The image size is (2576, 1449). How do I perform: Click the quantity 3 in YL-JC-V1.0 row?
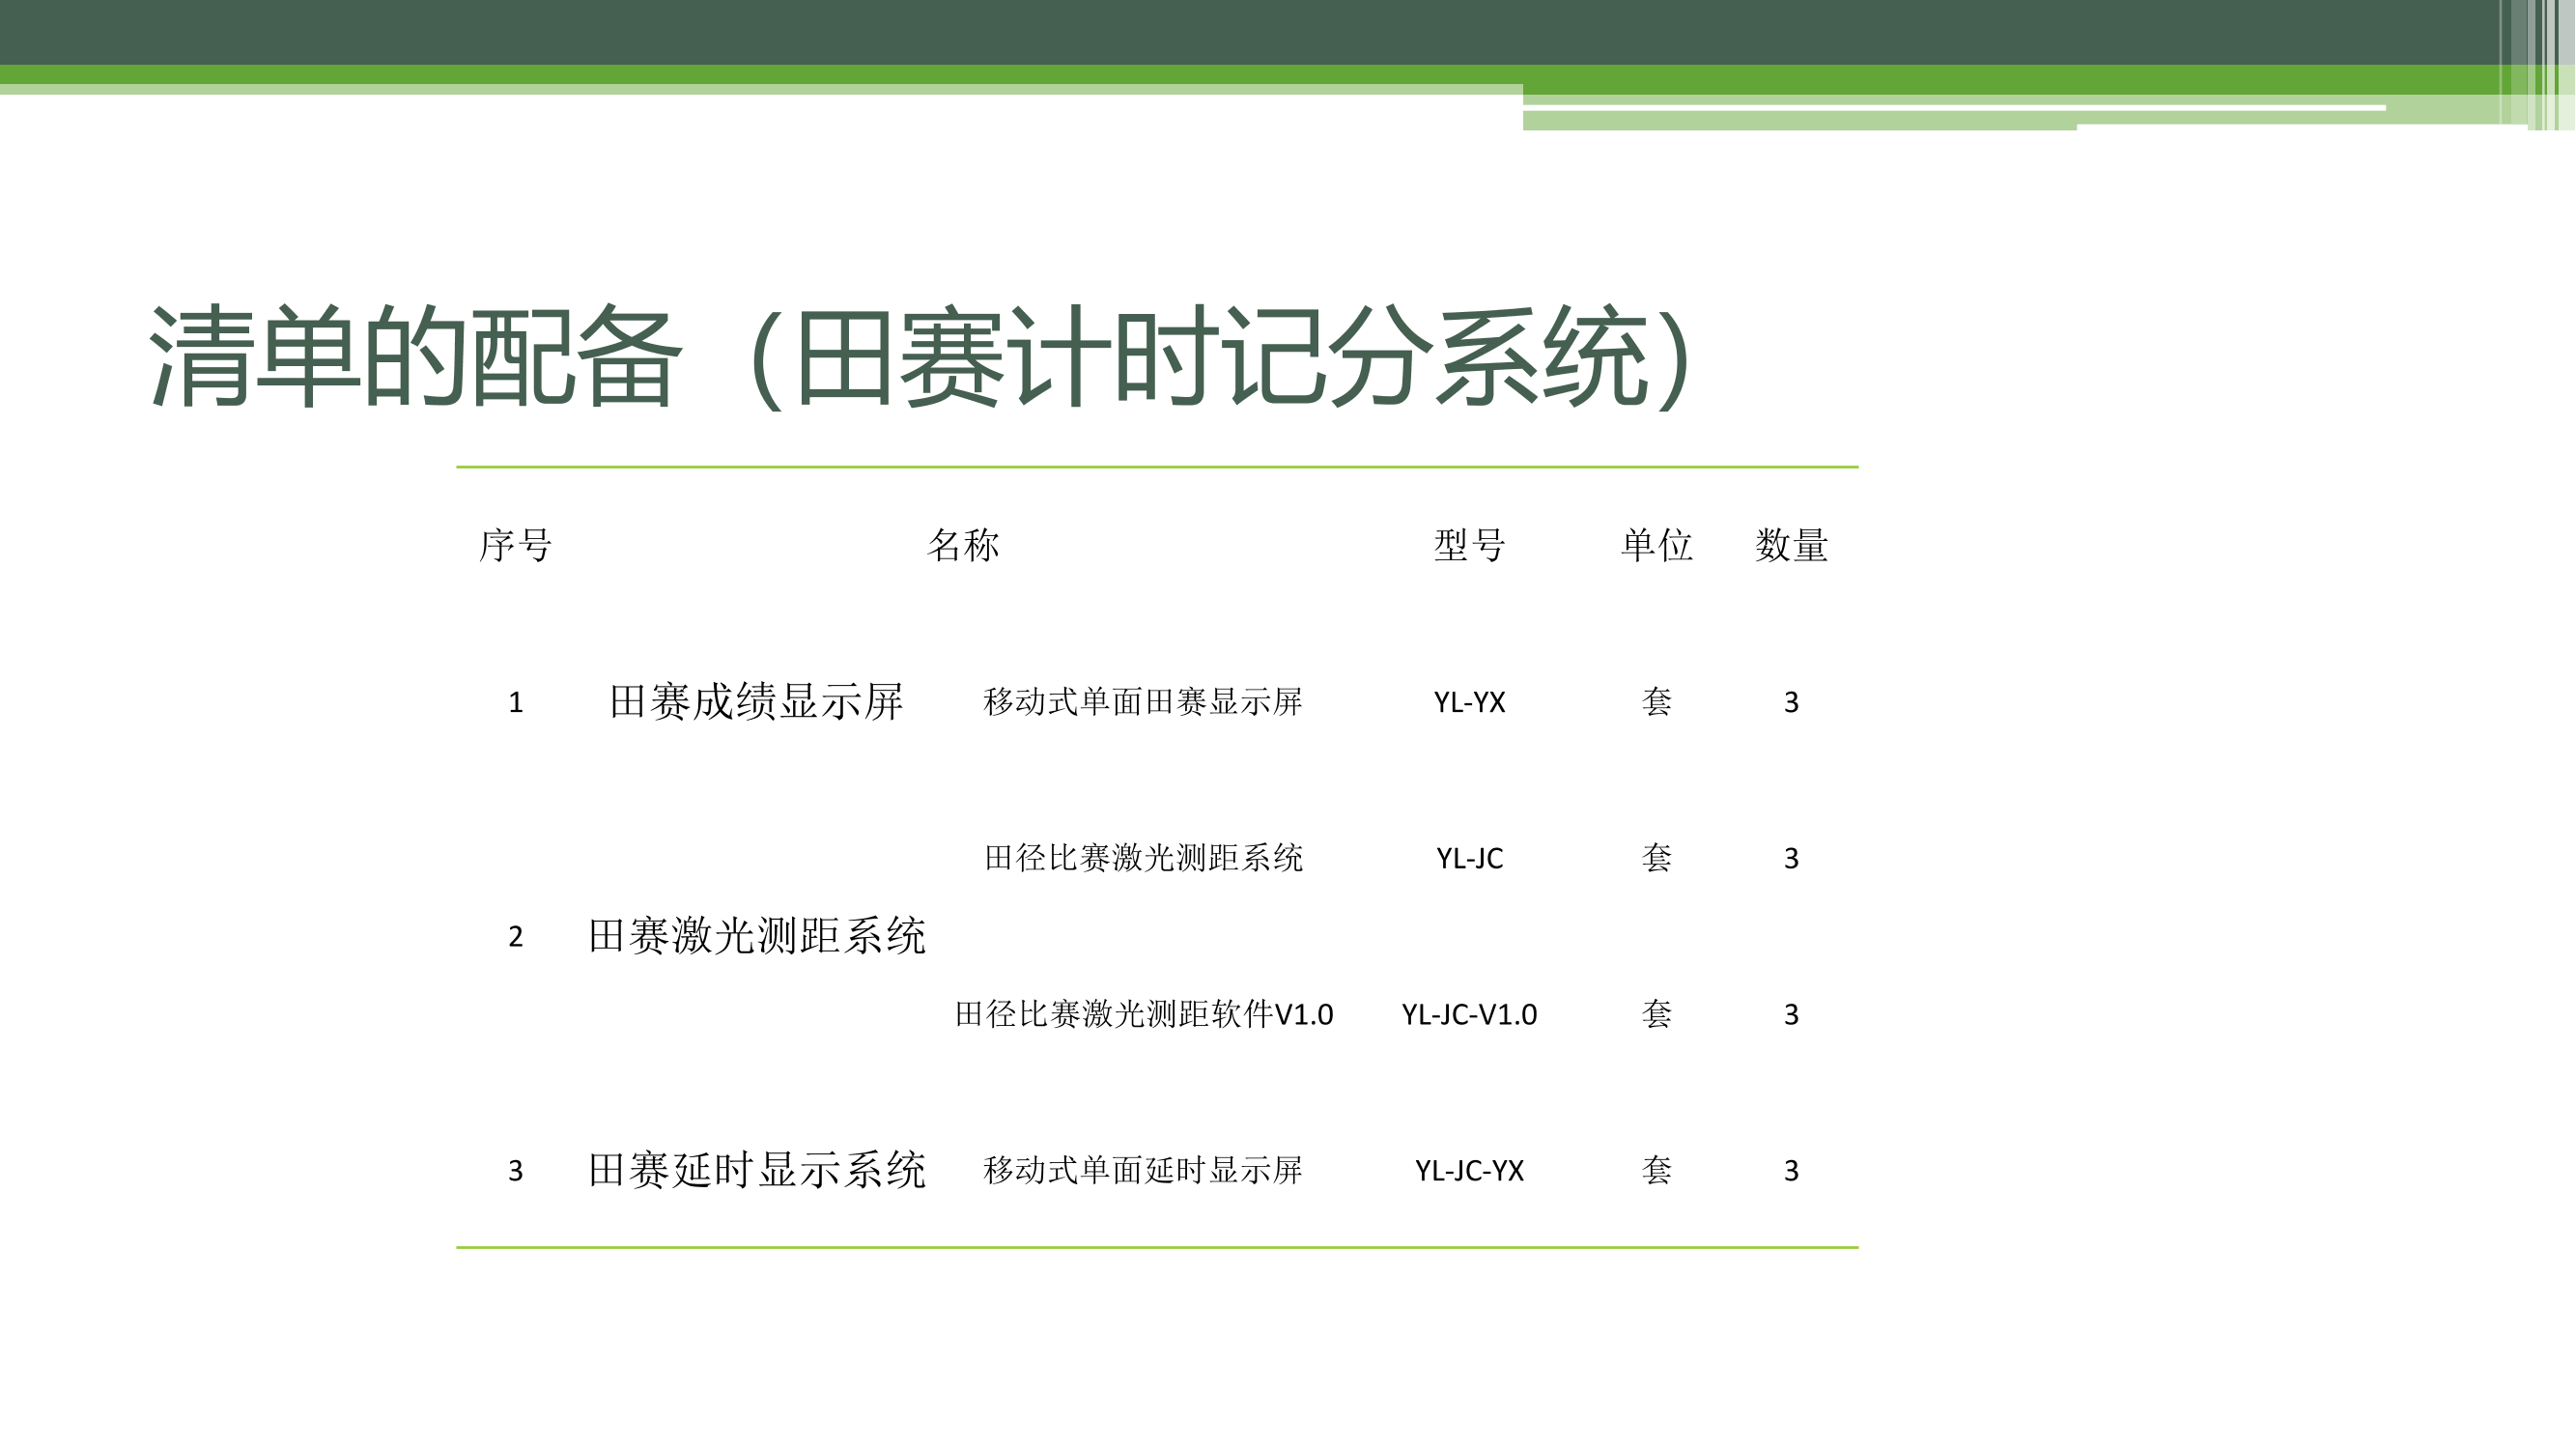(x=1791, y=1014)
